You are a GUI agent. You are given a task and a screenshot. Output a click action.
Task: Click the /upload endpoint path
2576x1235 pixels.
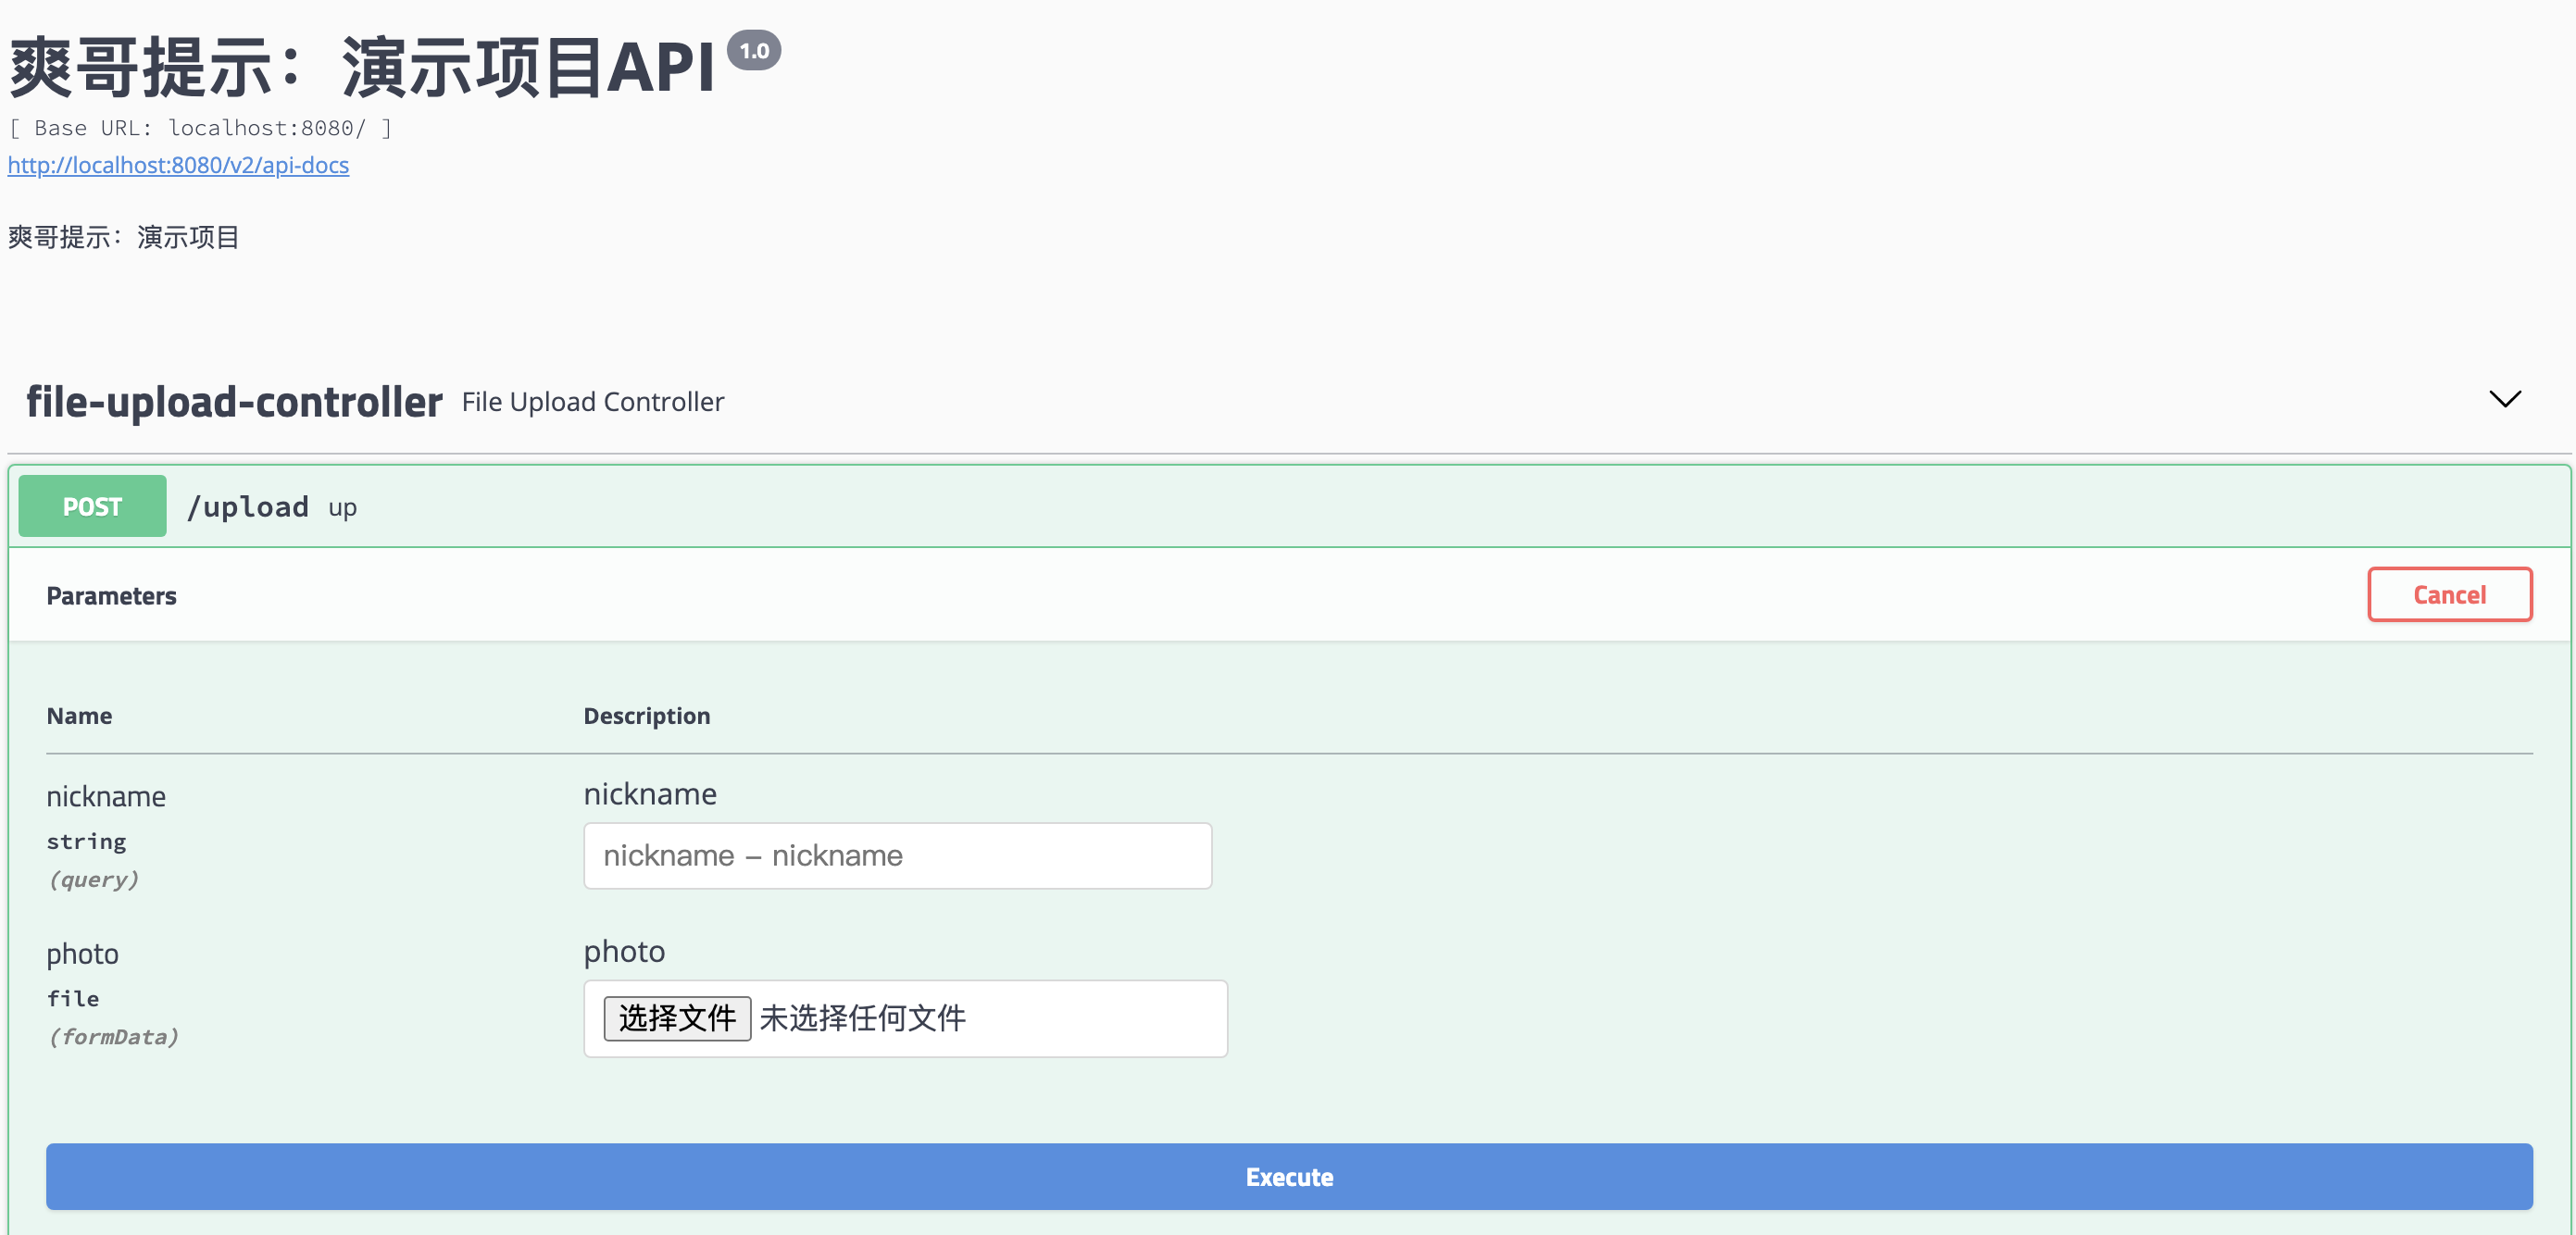click(x=248, y=507)
